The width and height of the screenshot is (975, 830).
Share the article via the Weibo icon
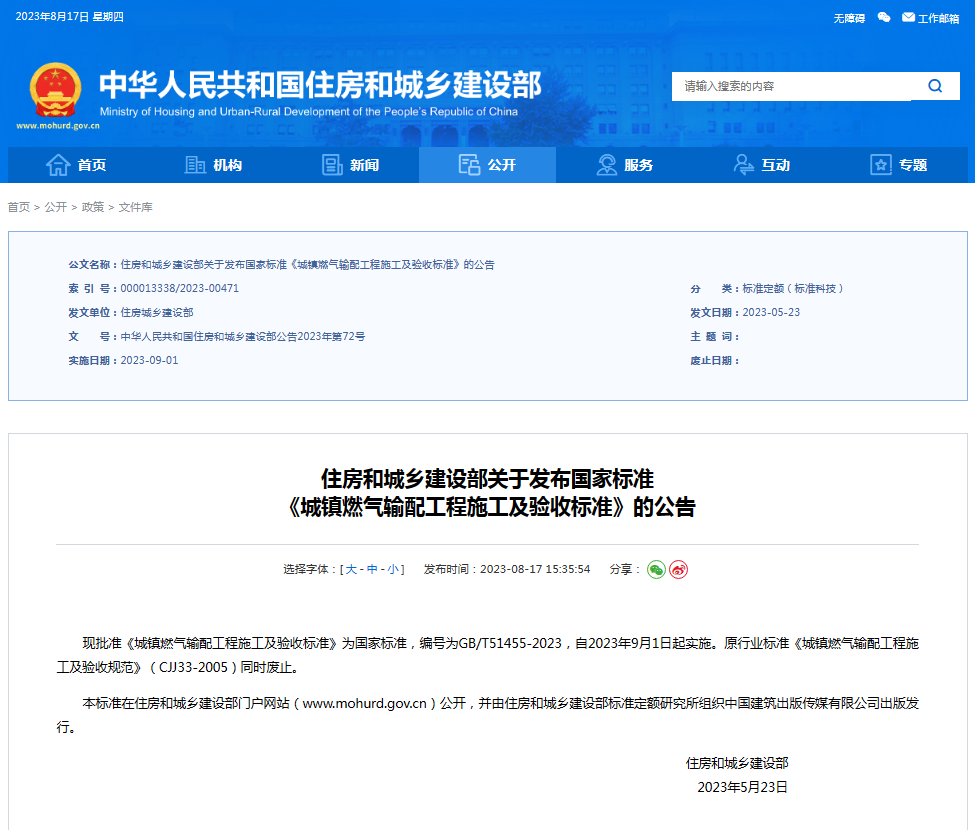click(x=679, y=569)
